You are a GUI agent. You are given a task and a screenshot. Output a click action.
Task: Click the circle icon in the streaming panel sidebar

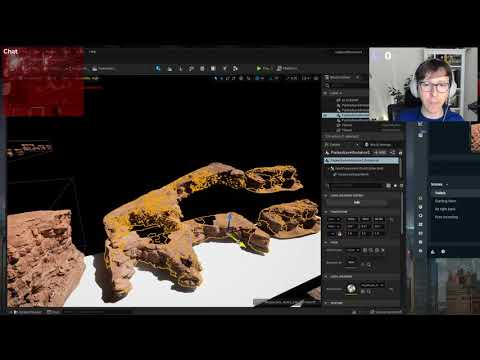coord(421,216)
